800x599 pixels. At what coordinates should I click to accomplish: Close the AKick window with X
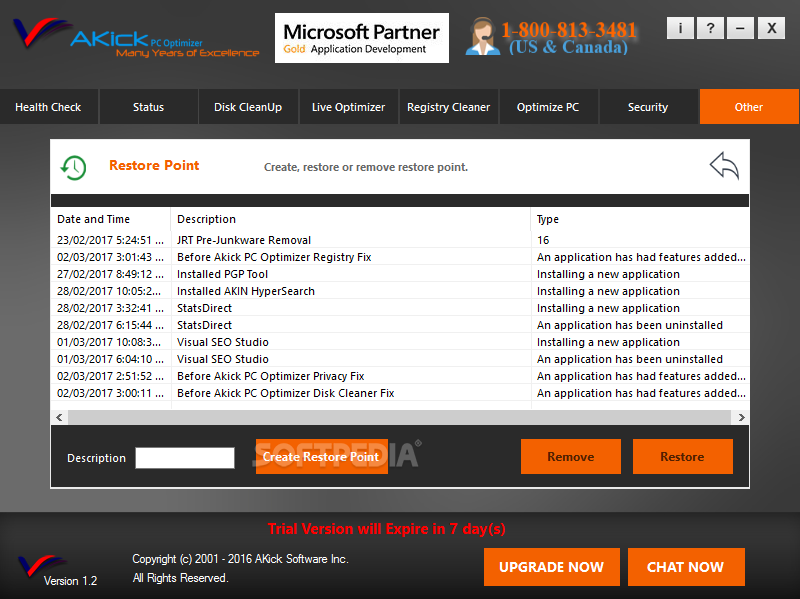coord(771,28)
